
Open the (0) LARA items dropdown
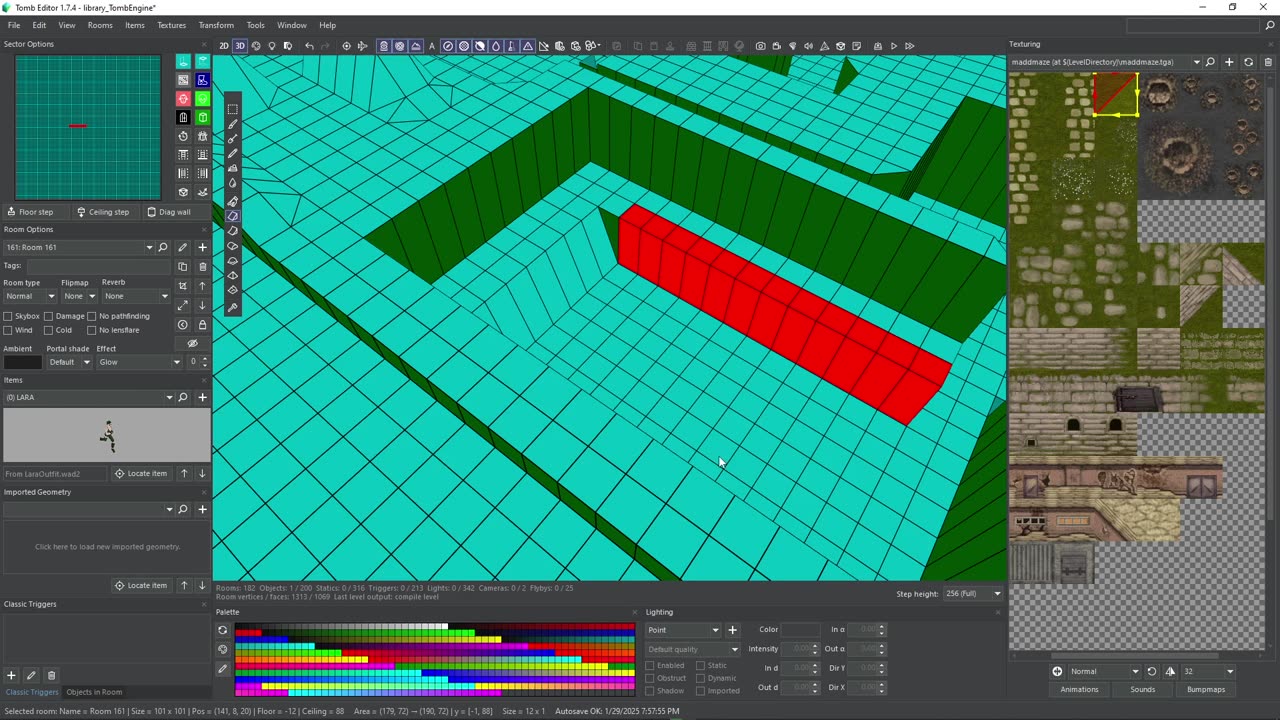click(x=88, y=397)
